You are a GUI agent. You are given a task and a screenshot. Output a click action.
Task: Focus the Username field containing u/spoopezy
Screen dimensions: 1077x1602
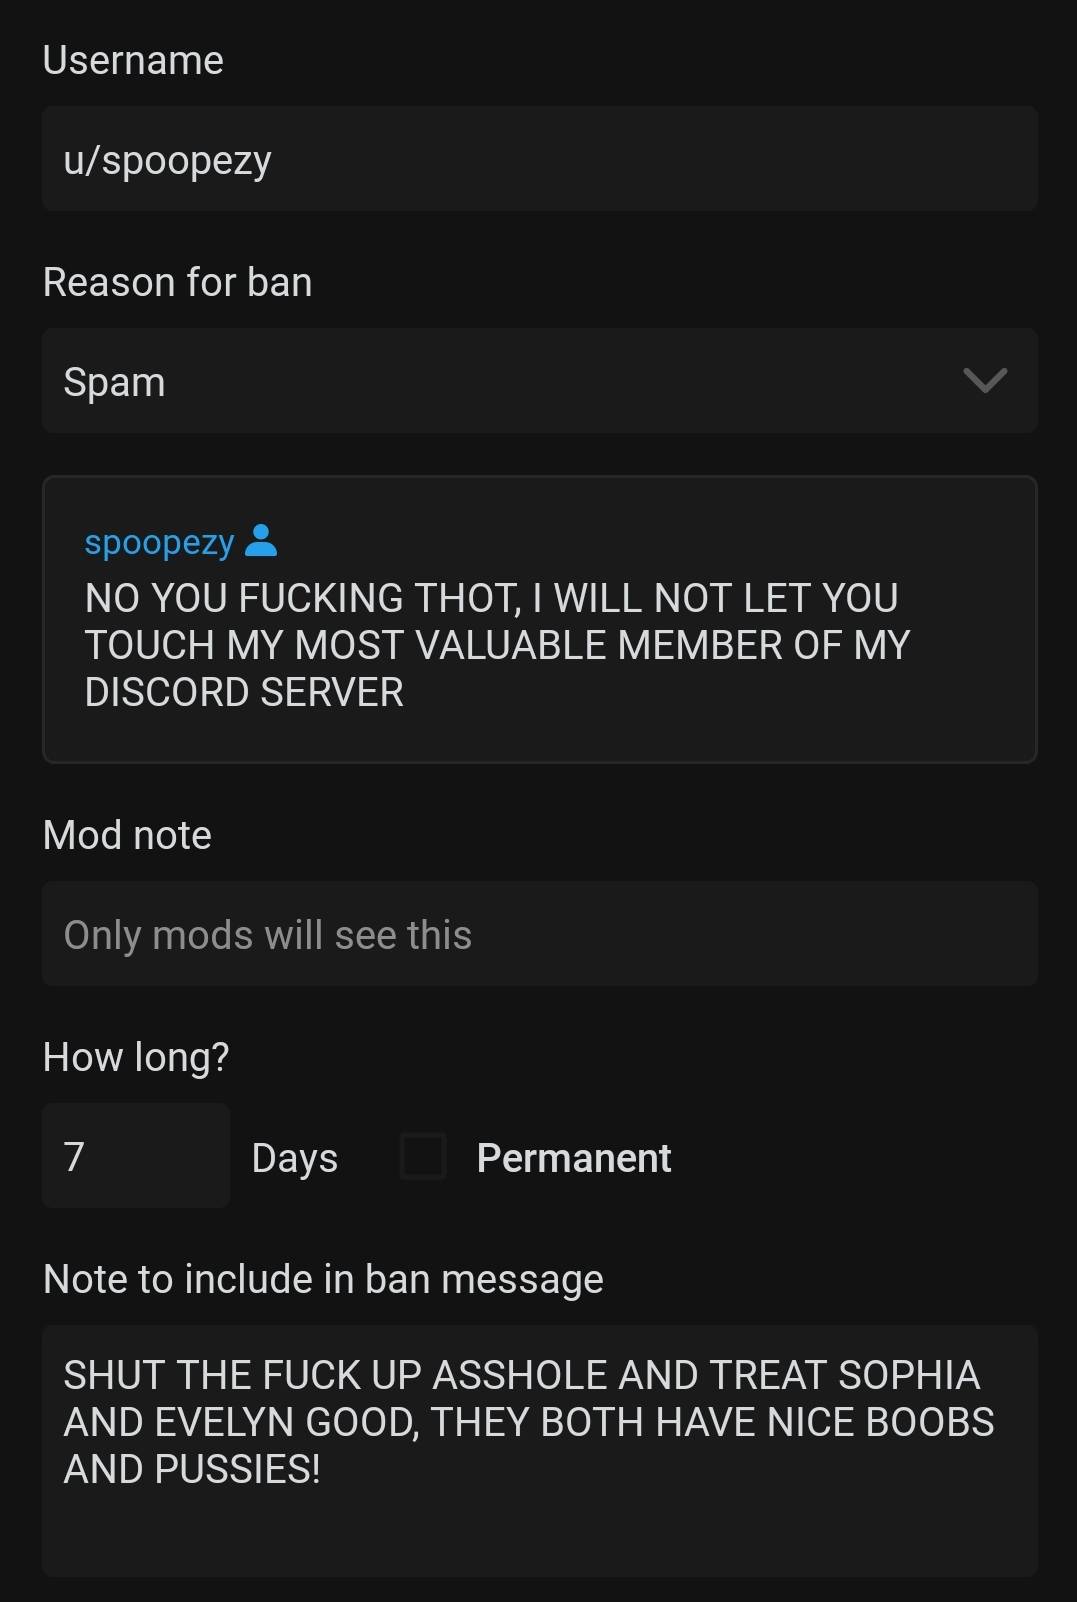click(x=539, y=159)
